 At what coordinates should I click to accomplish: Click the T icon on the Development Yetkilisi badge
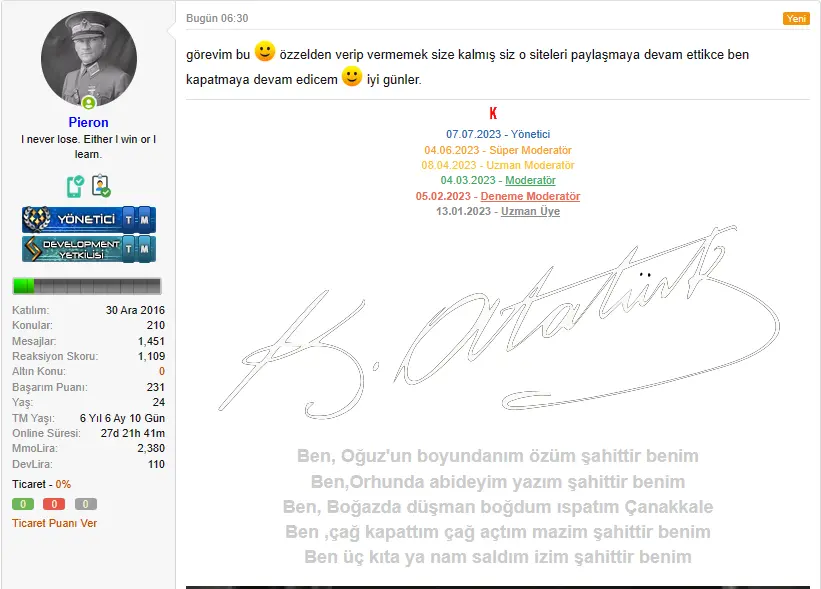point(131,246)
